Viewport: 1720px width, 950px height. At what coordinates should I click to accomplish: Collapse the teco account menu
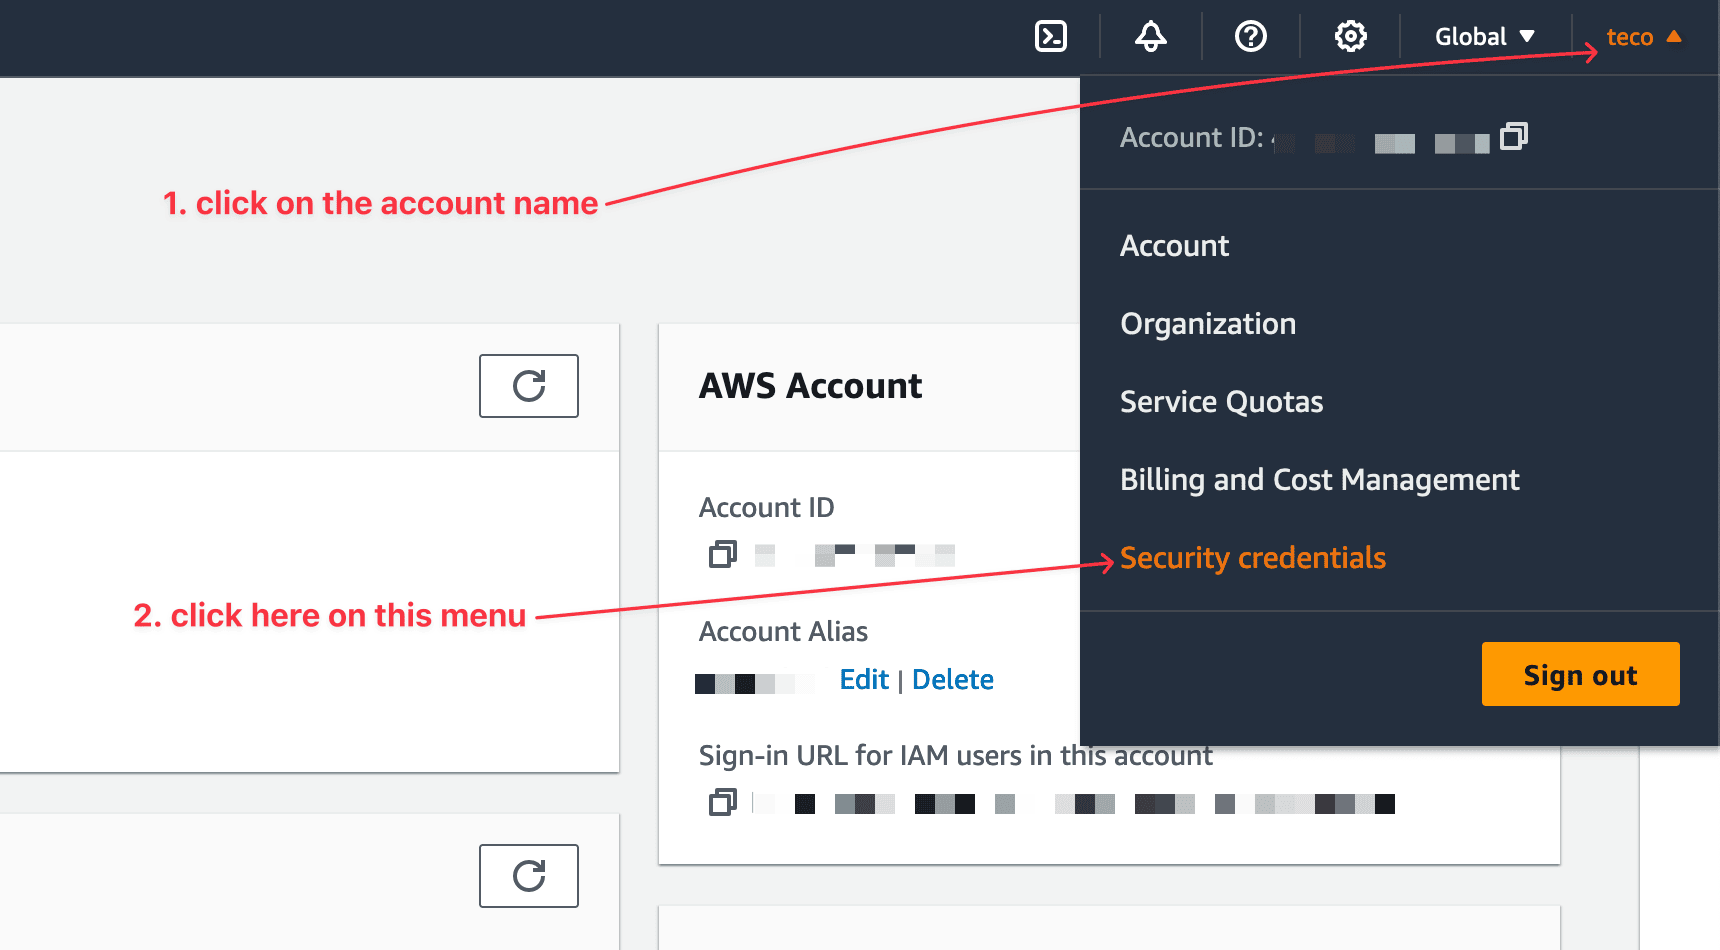(x=1633, y=36)
